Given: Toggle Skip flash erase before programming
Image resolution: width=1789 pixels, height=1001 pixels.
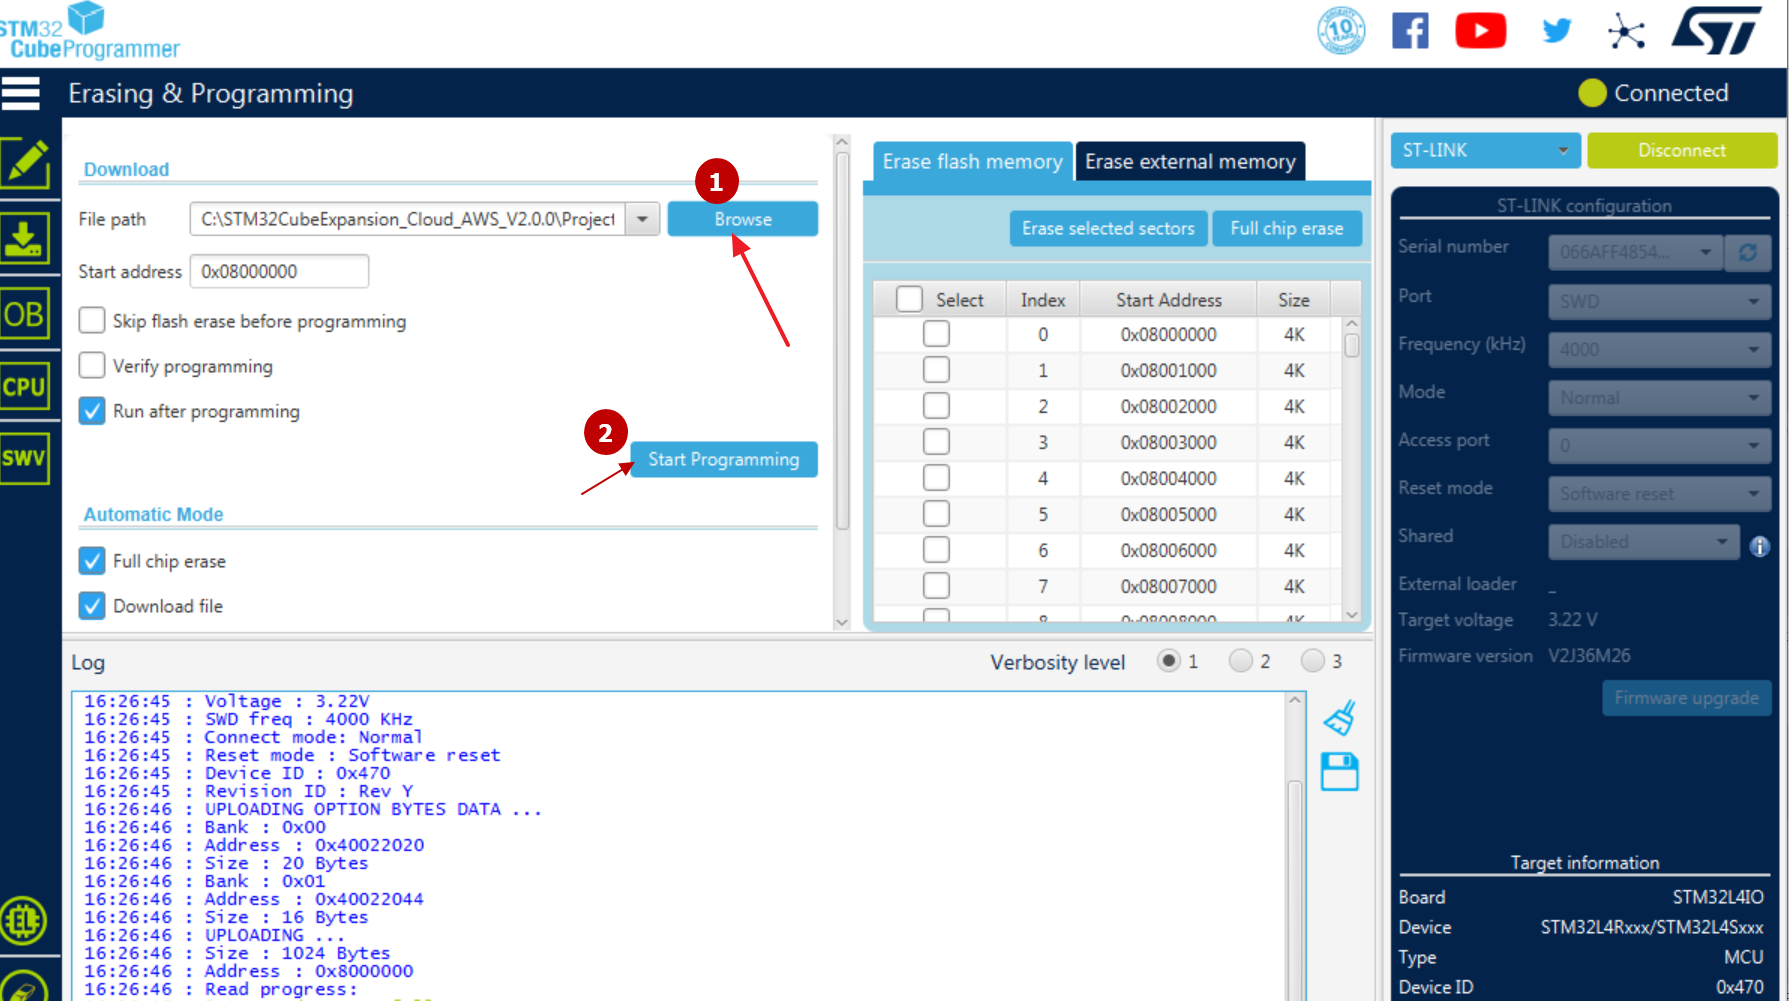Looking at the screenshot, I should (x=92, y=320).
